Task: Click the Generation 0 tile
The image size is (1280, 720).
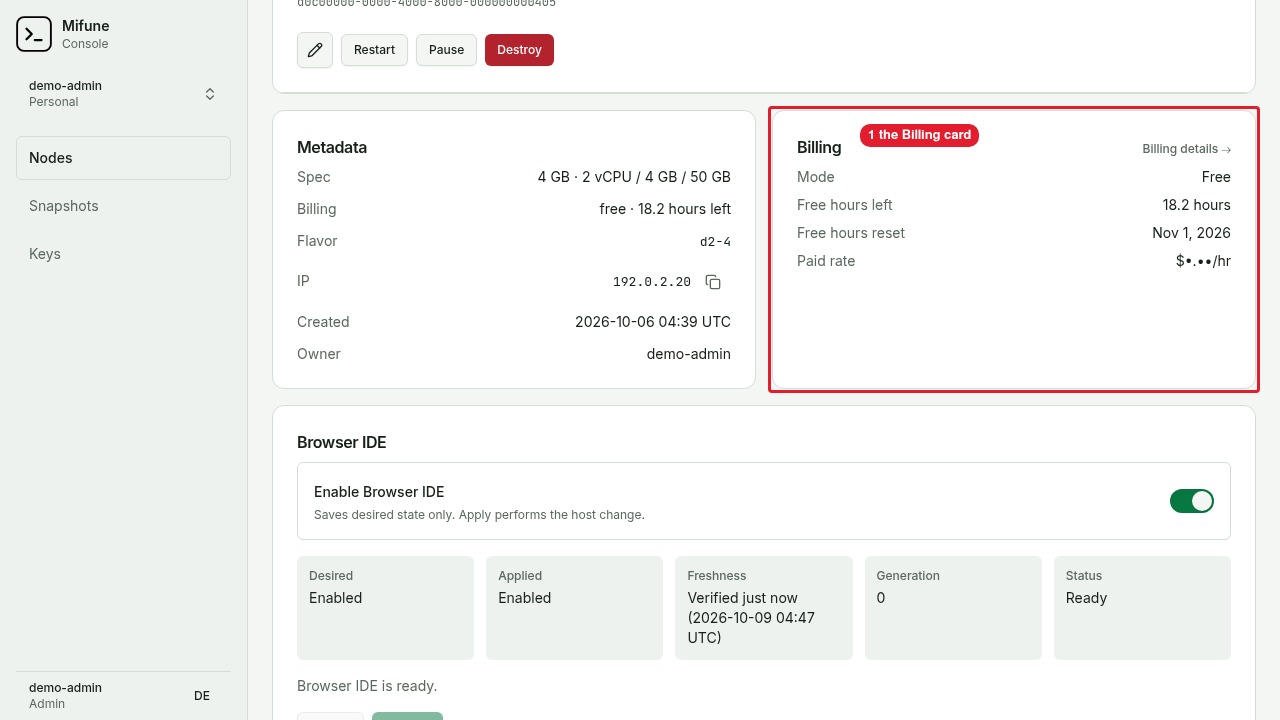Action: [x=953, y=608]
